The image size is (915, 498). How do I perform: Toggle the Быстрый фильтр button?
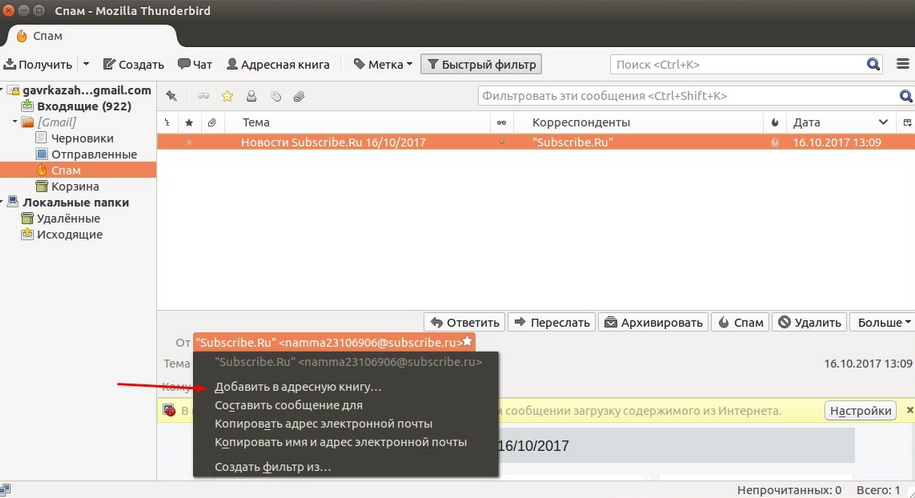481,64
